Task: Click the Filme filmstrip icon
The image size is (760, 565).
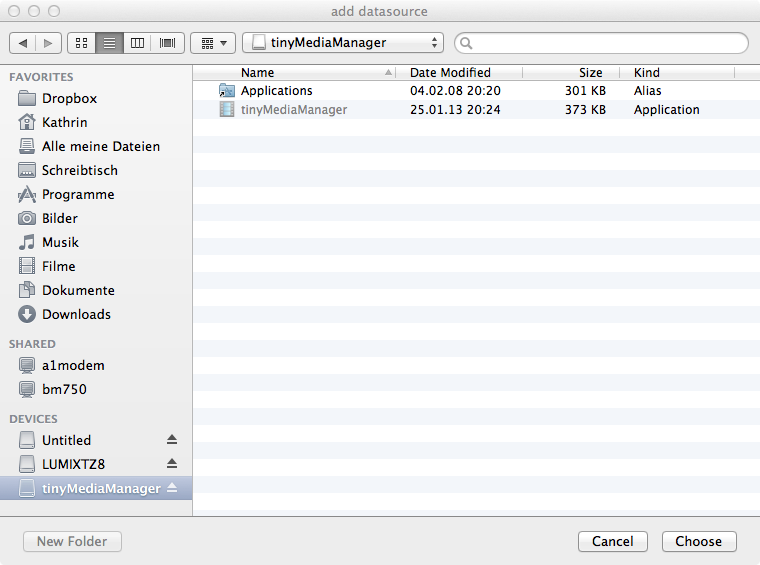Action: pos(27,266)
